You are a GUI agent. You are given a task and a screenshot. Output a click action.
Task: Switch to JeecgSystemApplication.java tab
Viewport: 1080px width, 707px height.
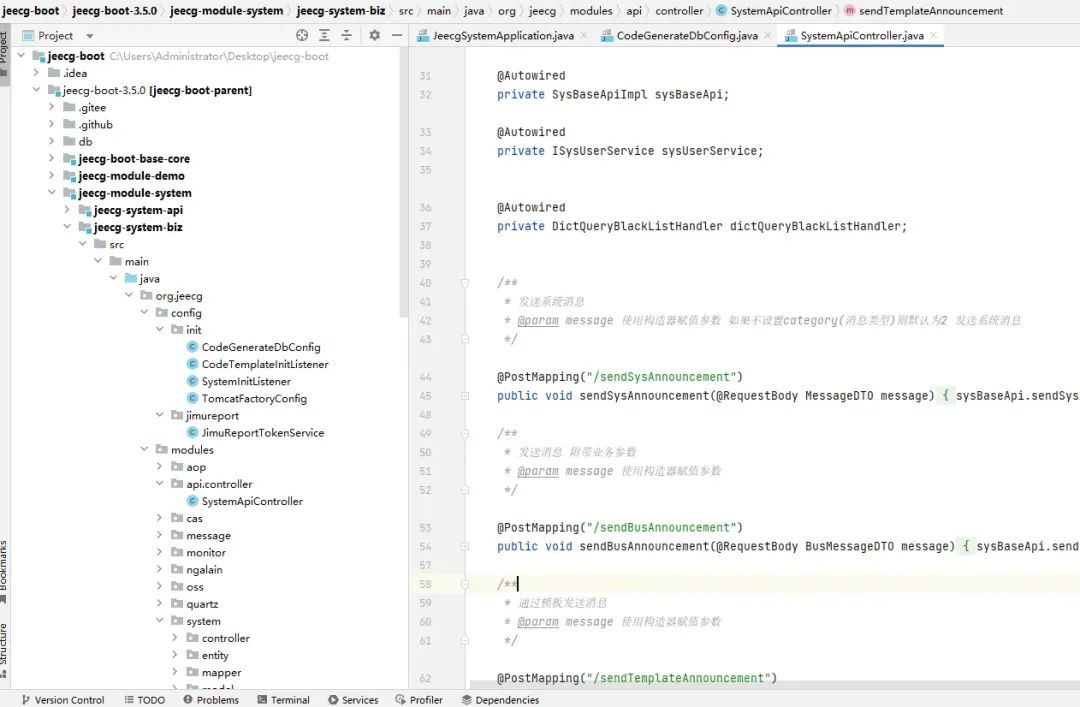tap(503, 35)
